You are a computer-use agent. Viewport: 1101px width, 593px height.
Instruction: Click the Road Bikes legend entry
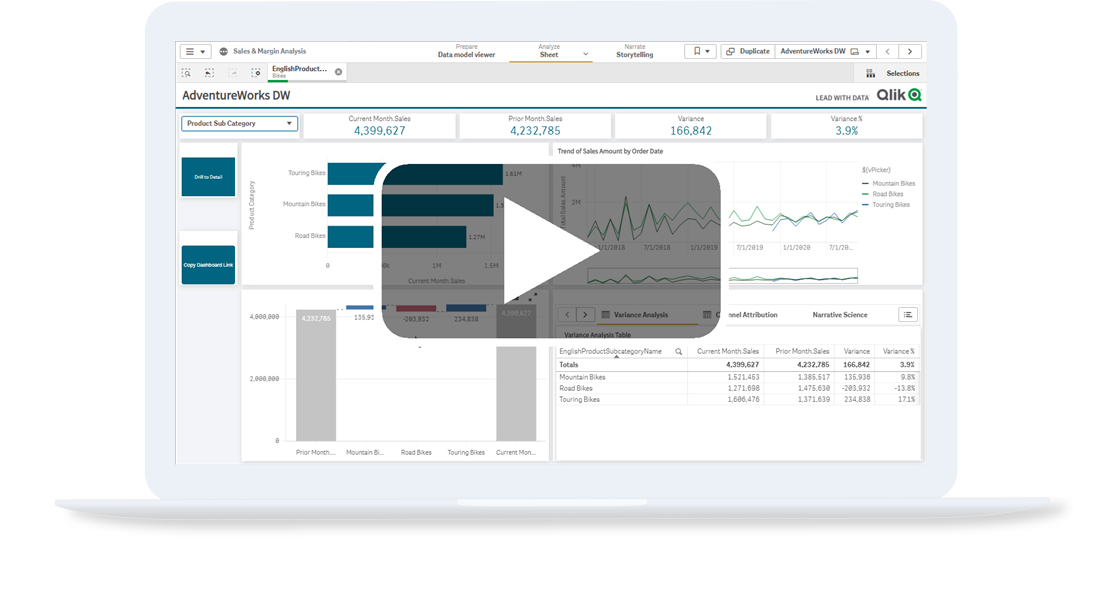(x=883, y=194)
